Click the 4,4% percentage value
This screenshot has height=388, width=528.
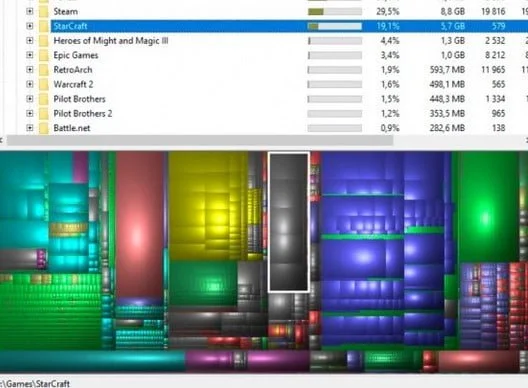[x=390, y=41]
